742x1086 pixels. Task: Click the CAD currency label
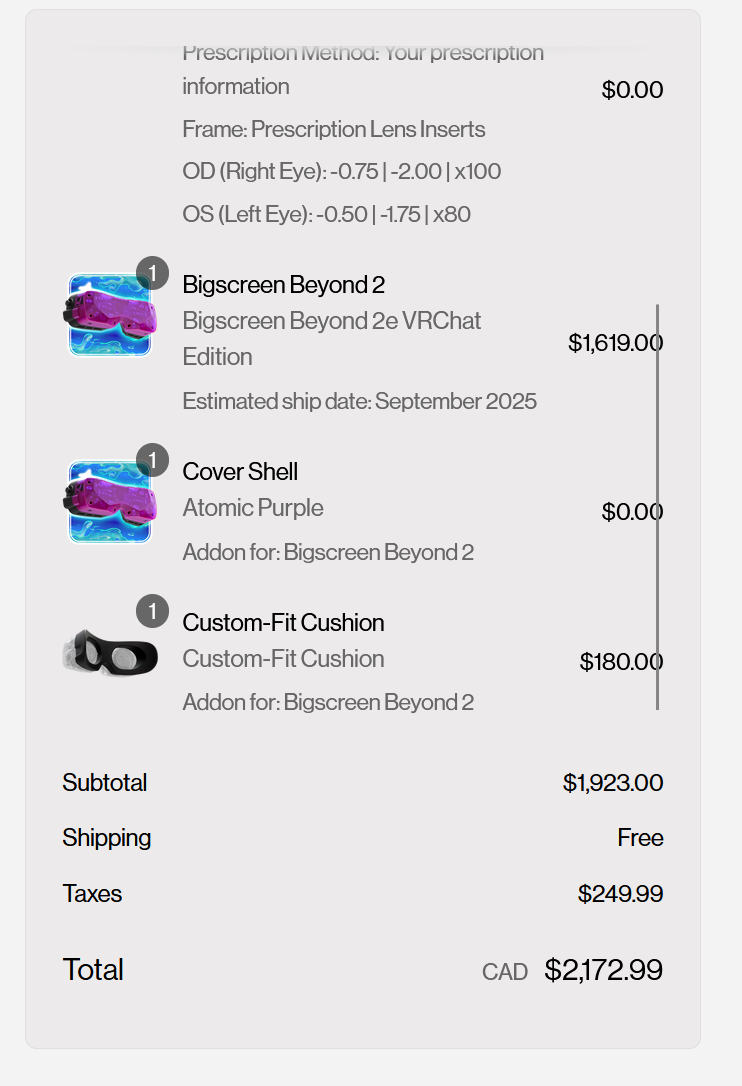[x=504, y=972]
